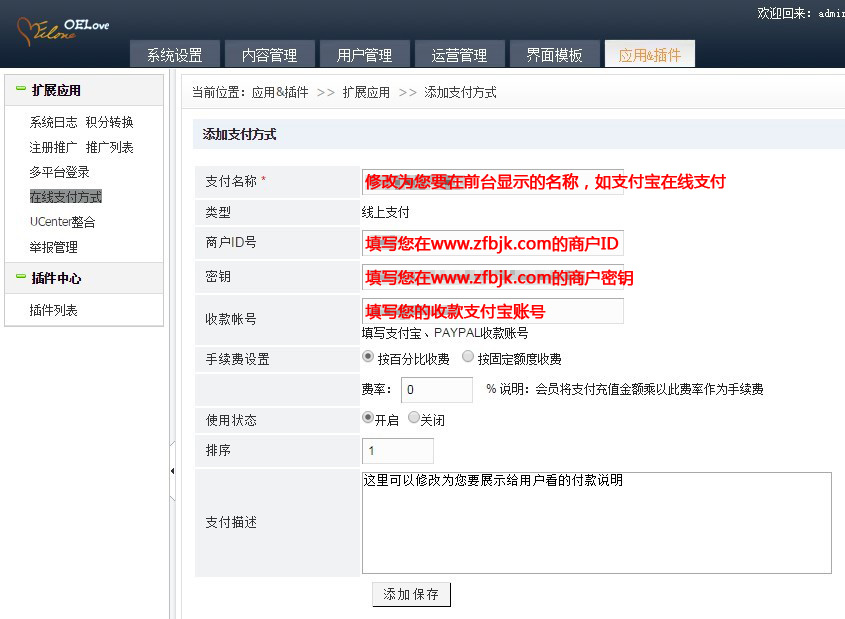Image resolution: width=845 pixels, height=619 pixels.
Task: Switch to the 运营管理 tab
Action: (x=459, y=54)
